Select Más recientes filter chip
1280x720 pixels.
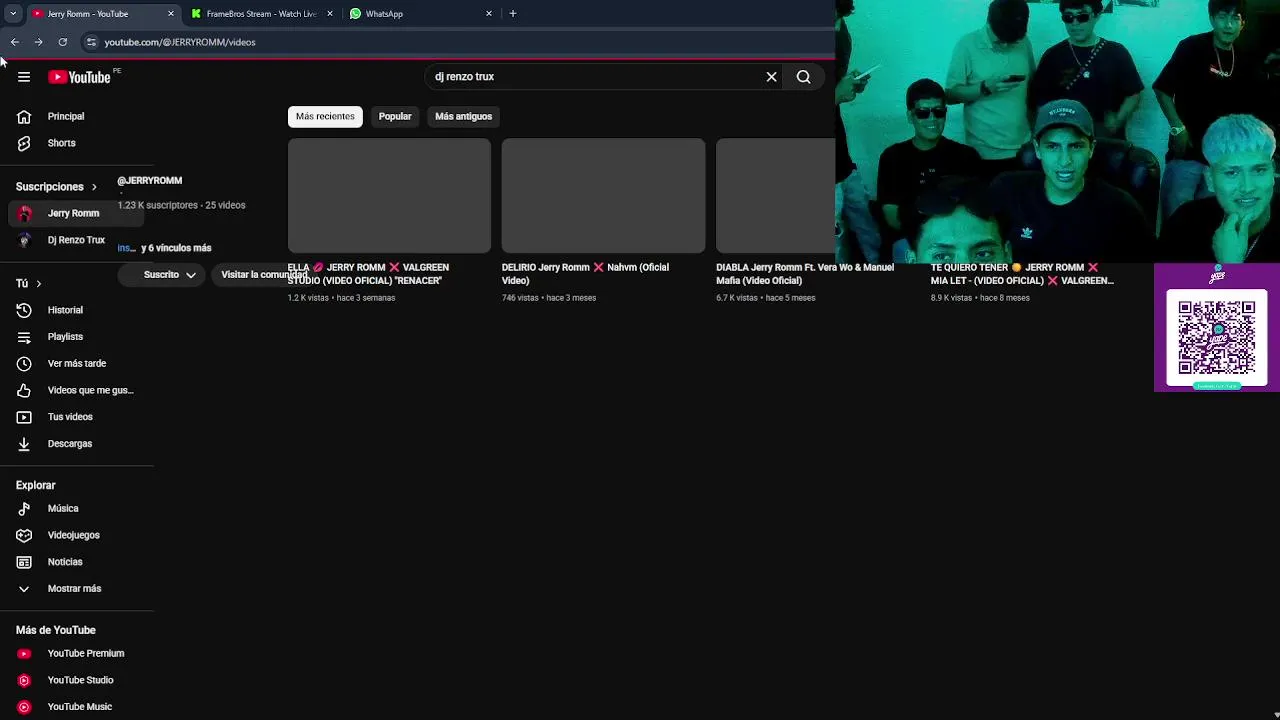coord(325,117)
